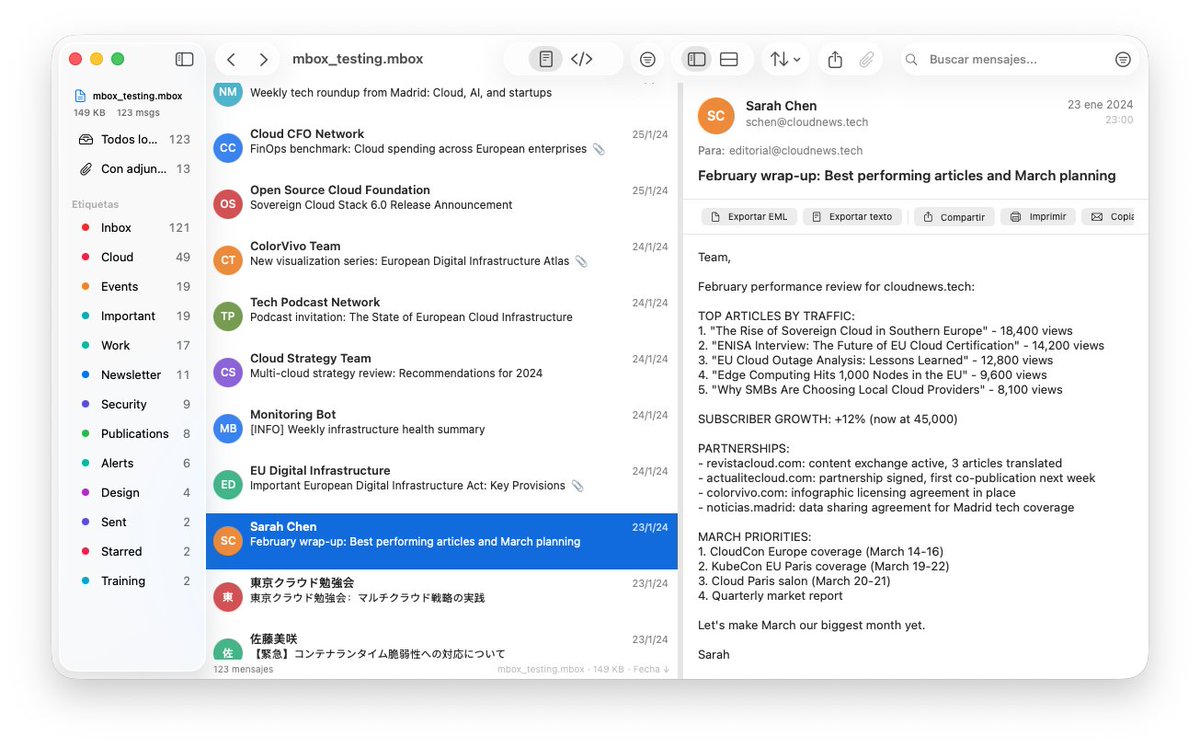Image resolution: width=1200 pixels, height=747 pixels.
Task: Open ColorVivo Team visualization series message
Action: (x=441, y=260)
